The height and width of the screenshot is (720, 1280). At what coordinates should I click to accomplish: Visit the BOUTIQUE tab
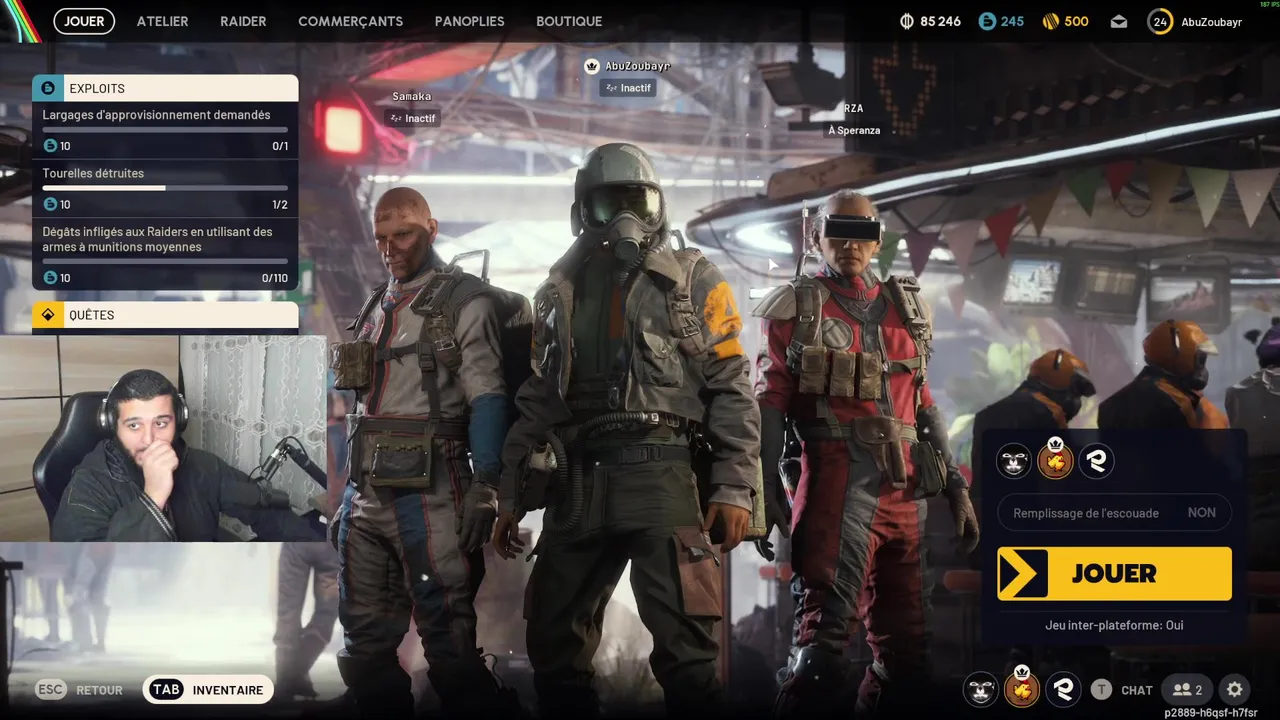pos(569,21)
